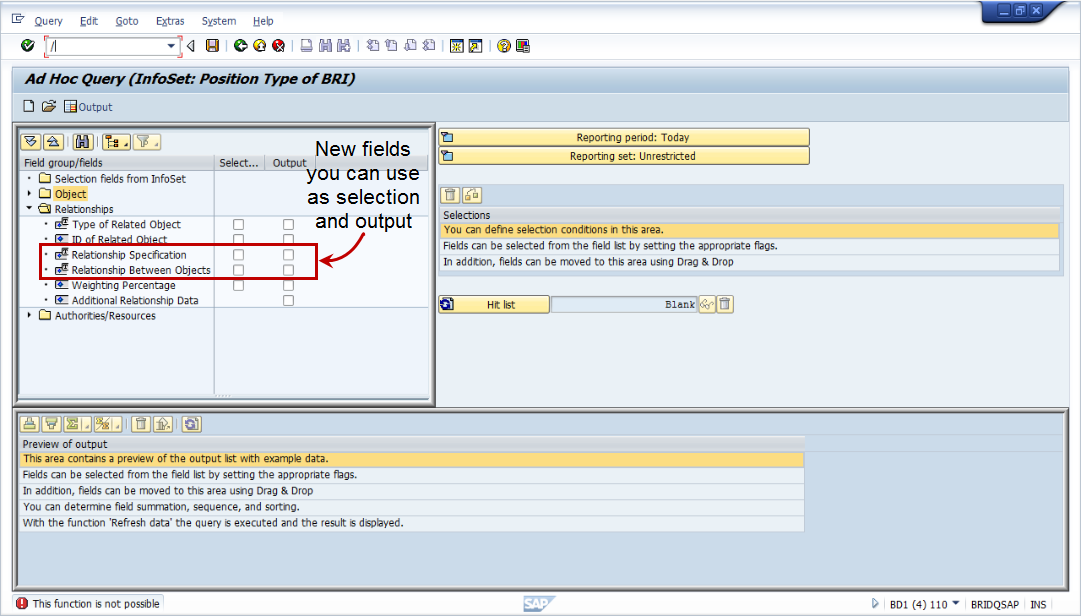Click the binoculars search icon above the field list
This screenshot has height=616, width=1081.
pyautogui.click(x=83, y=142)
